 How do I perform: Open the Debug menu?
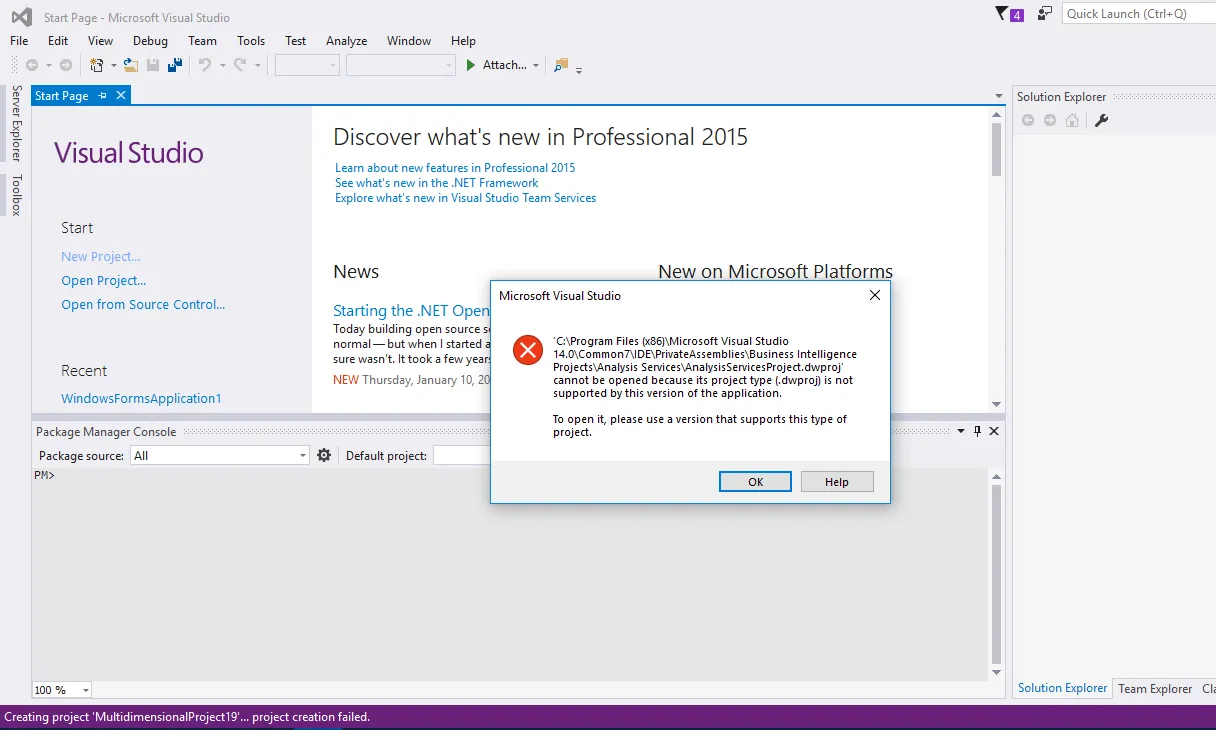(150, 41)
